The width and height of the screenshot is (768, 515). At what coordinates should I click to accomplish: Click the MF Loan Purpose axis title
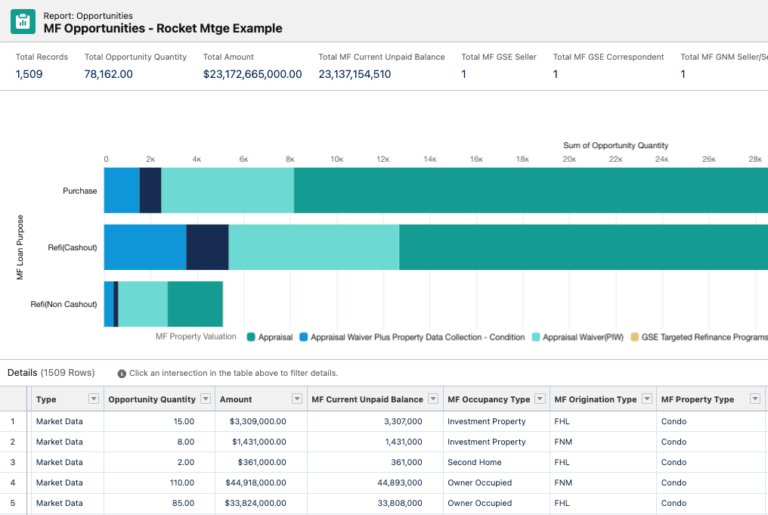tap(20, 247)
